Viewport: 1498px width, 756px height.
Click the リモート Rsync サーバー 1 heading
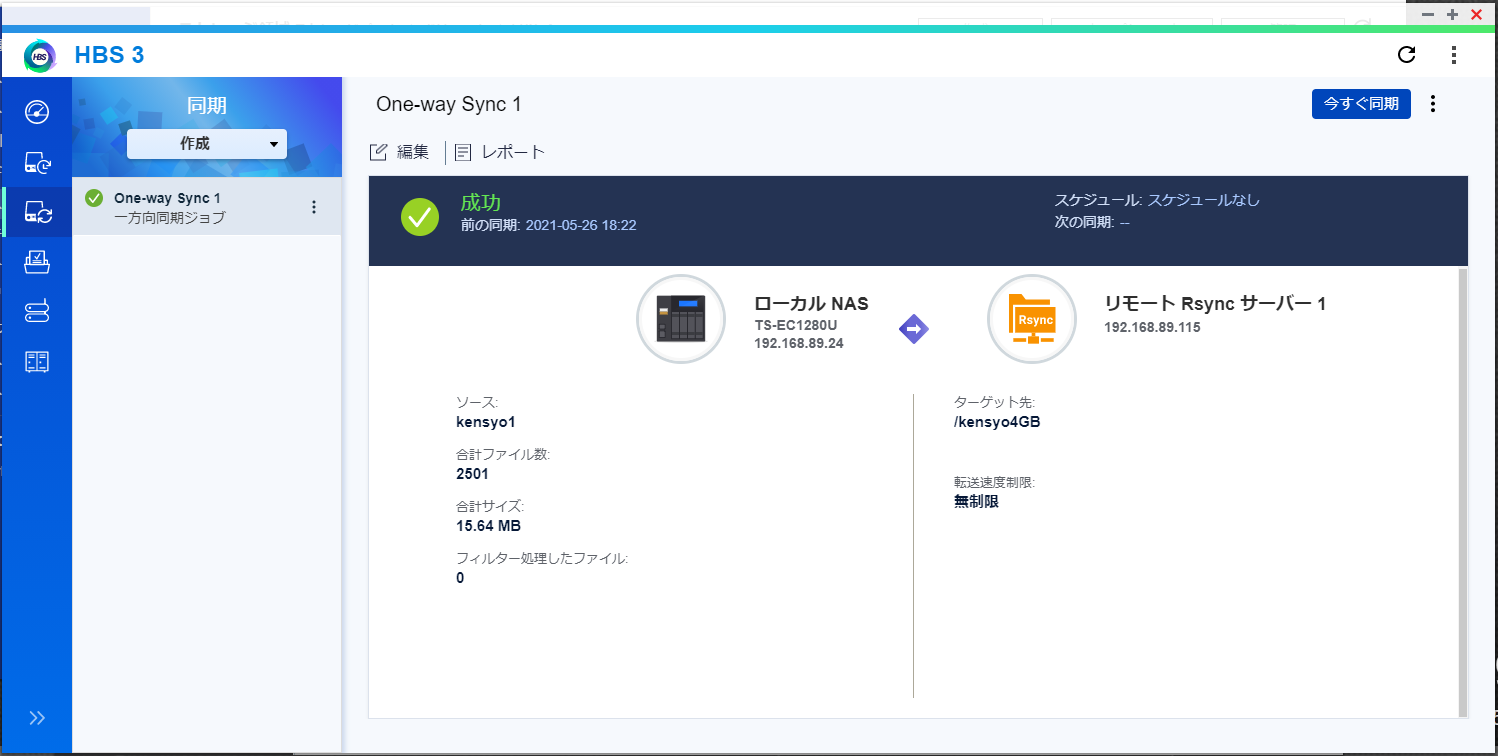click(x=1215, y=303)
